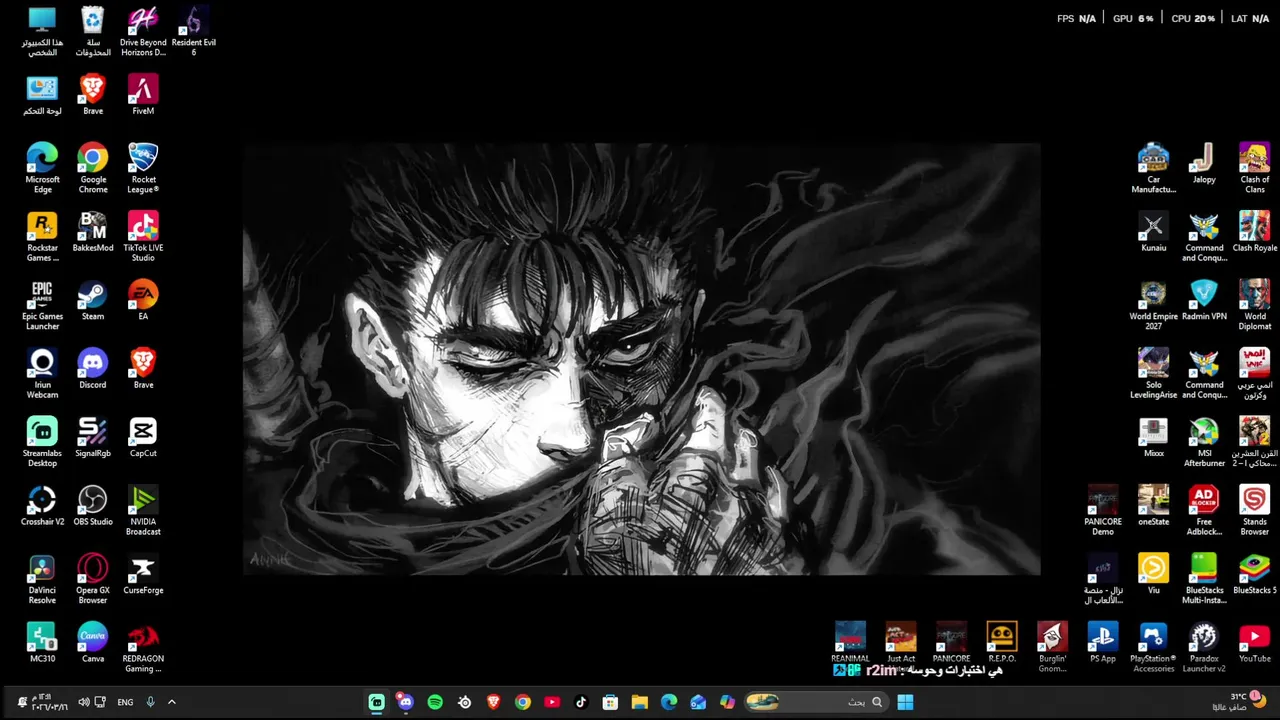This screenshot has width=1280, height=720.
Task: Select the Steam desktop shortcut
Action: tap(93, 300)
